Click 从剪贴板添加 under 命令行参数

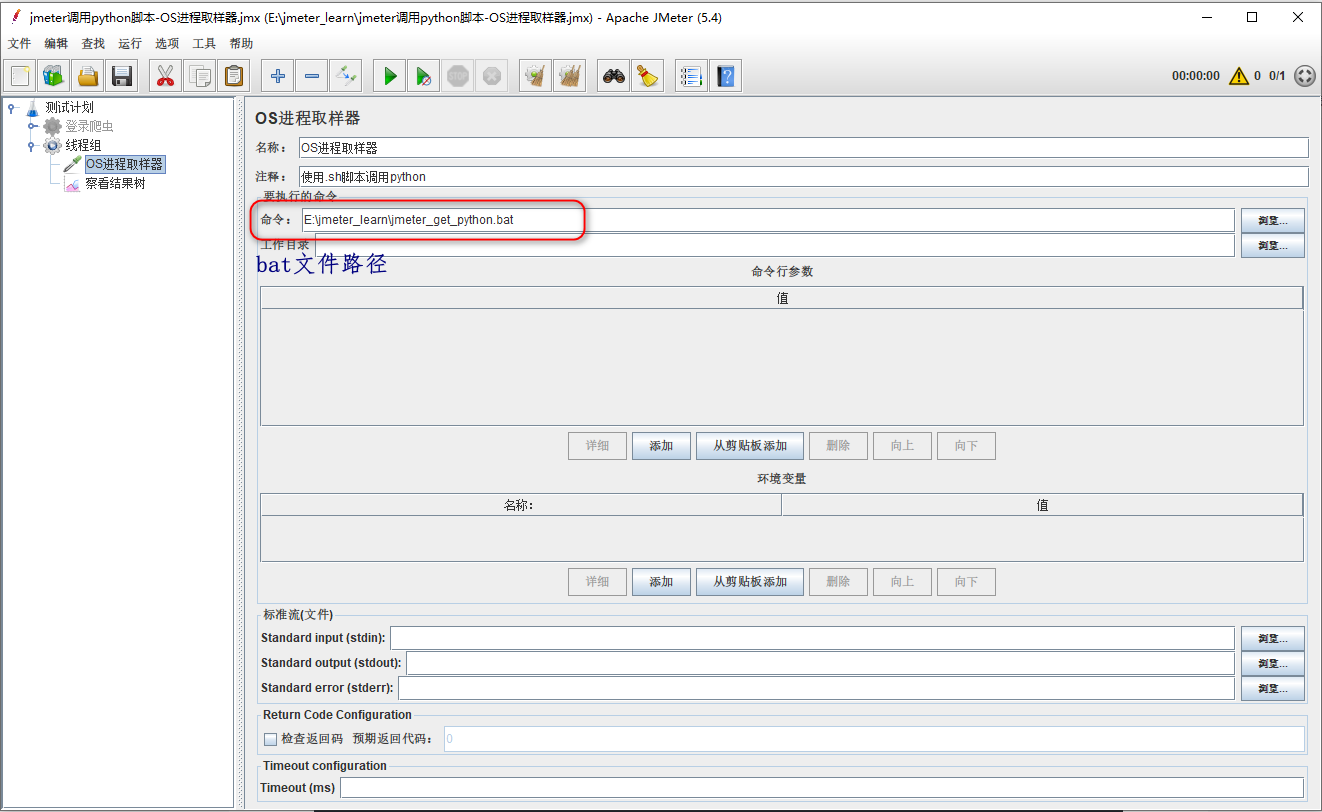pyautogui.click(x=749, y=445)
